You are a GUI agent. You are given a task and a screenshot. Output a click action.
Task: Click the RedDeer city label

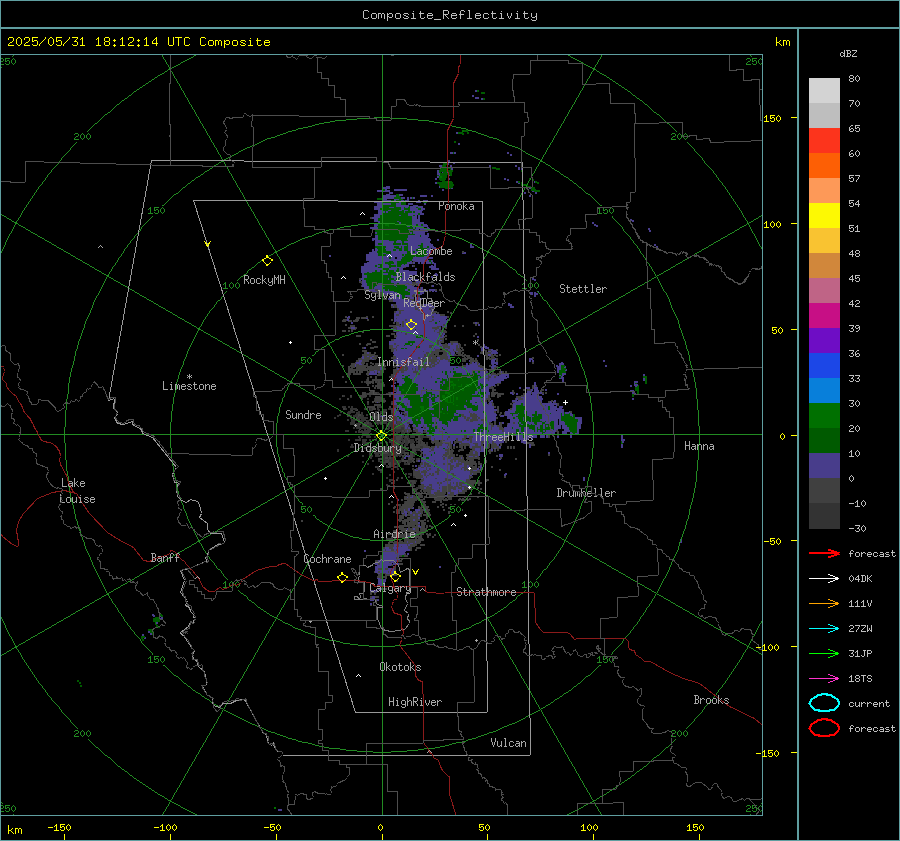(424, 303)
